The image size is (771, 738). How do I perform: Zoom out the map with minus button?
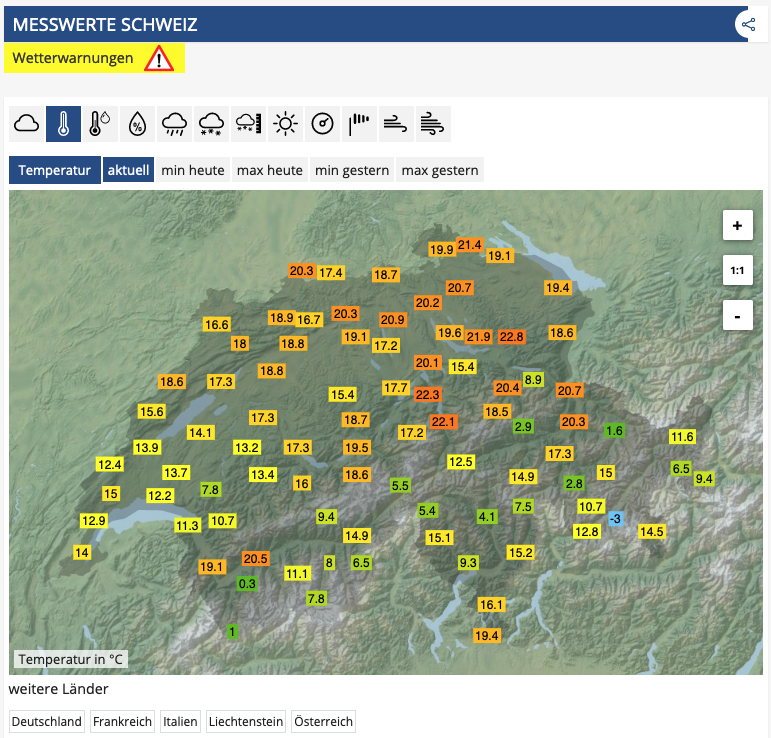pyautogui.click(x=738, y=315)
